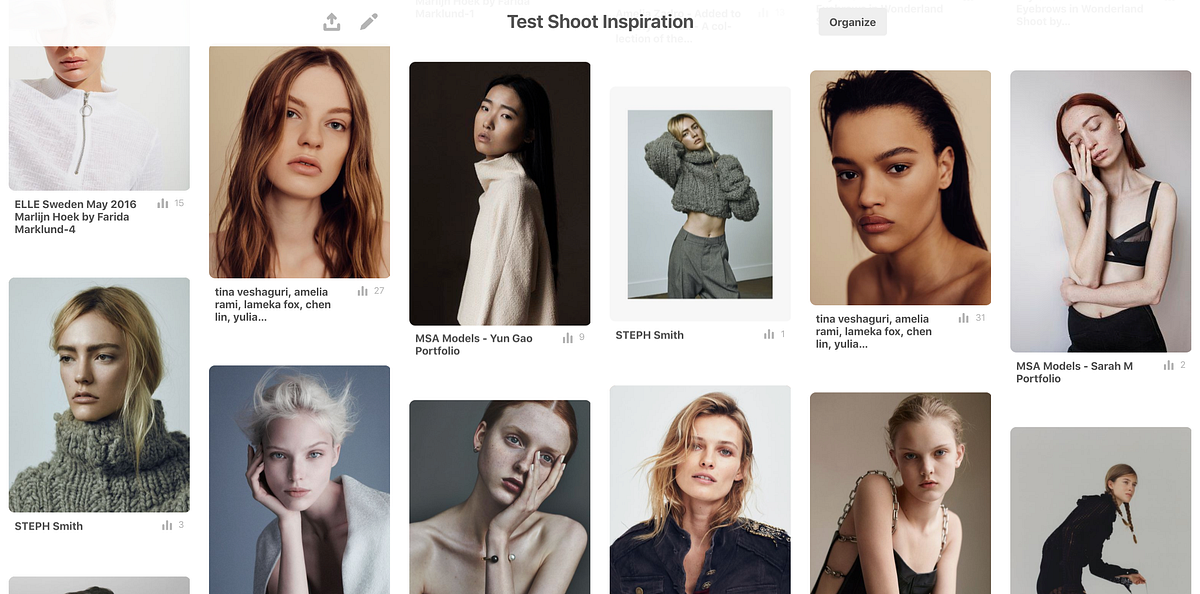Click the Organize button
The width and height of the screenshot is (1200, 594).
coord(852,22)
